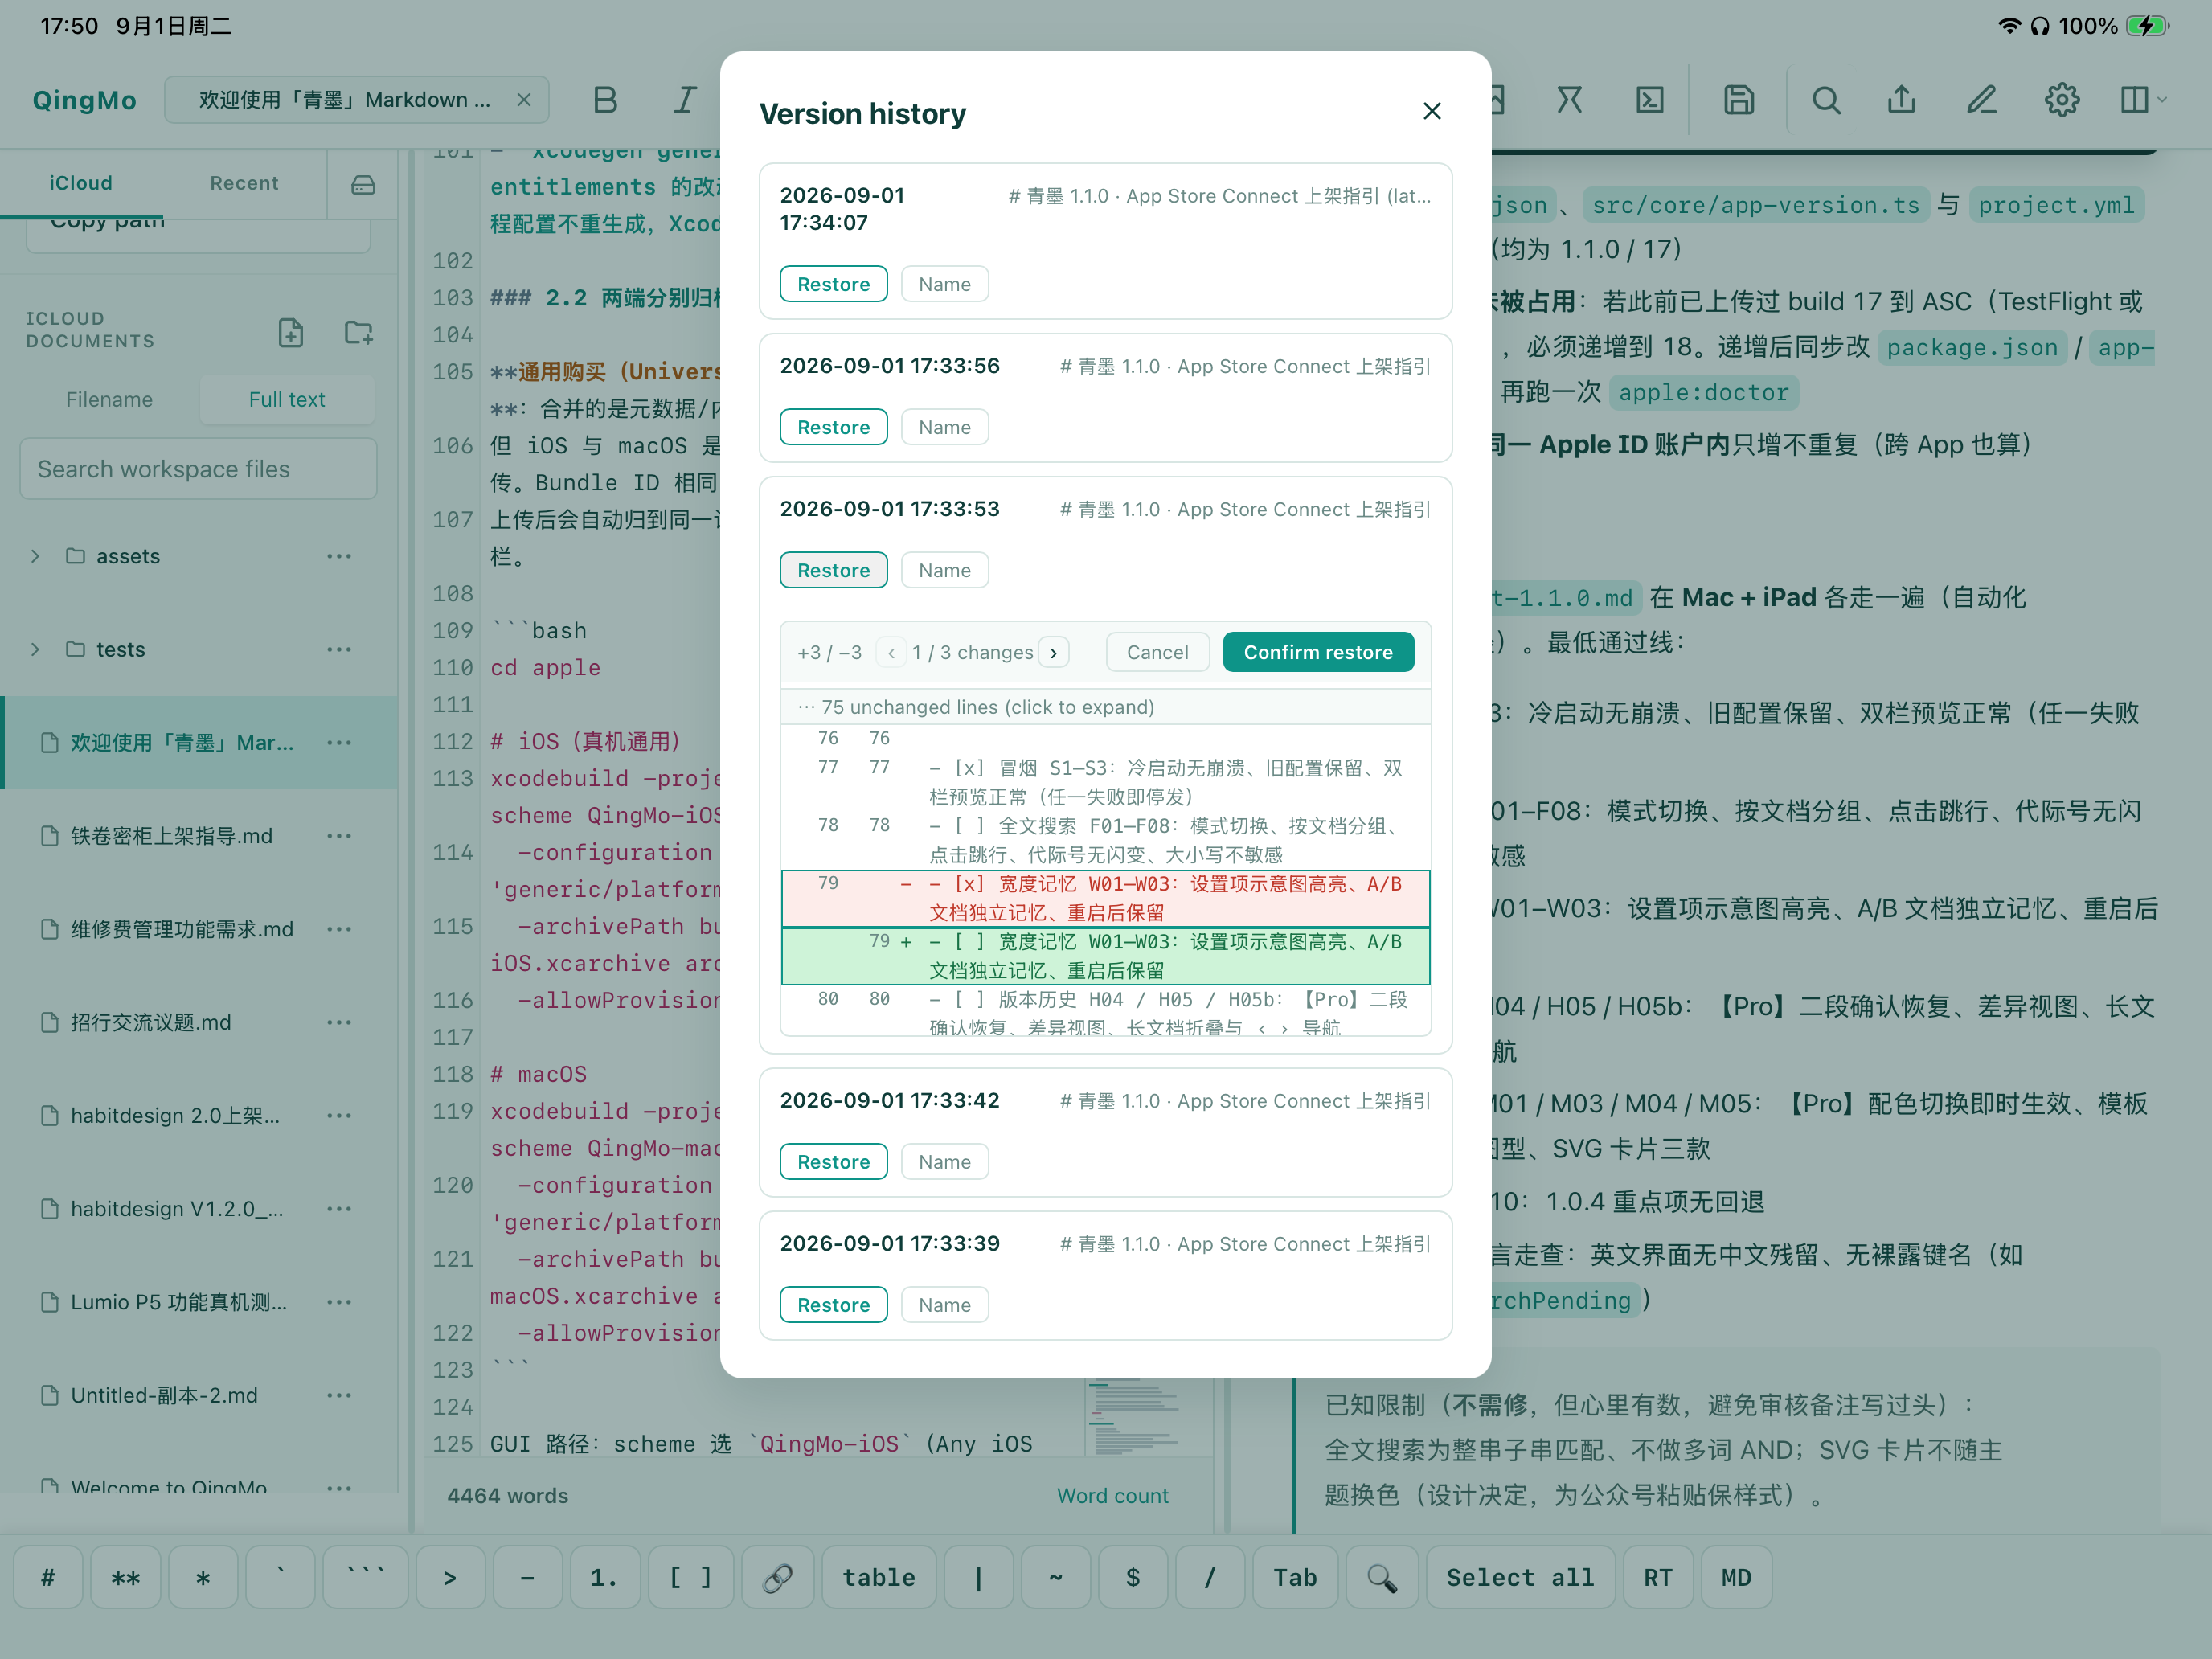Image resolution: width=2212 pixels, height=1659 pixels.
Task: Open settings gear icon
Action: coord(2062,100)
